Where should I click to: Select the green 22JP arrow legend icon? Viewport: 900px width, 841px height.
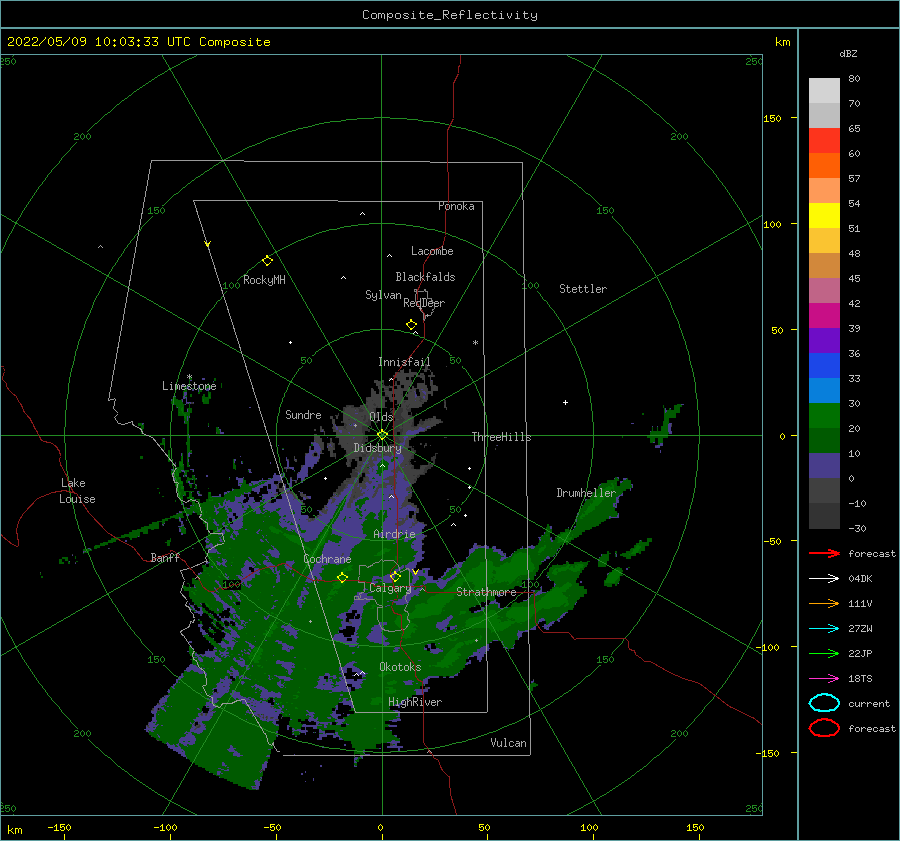click(824, 653)
